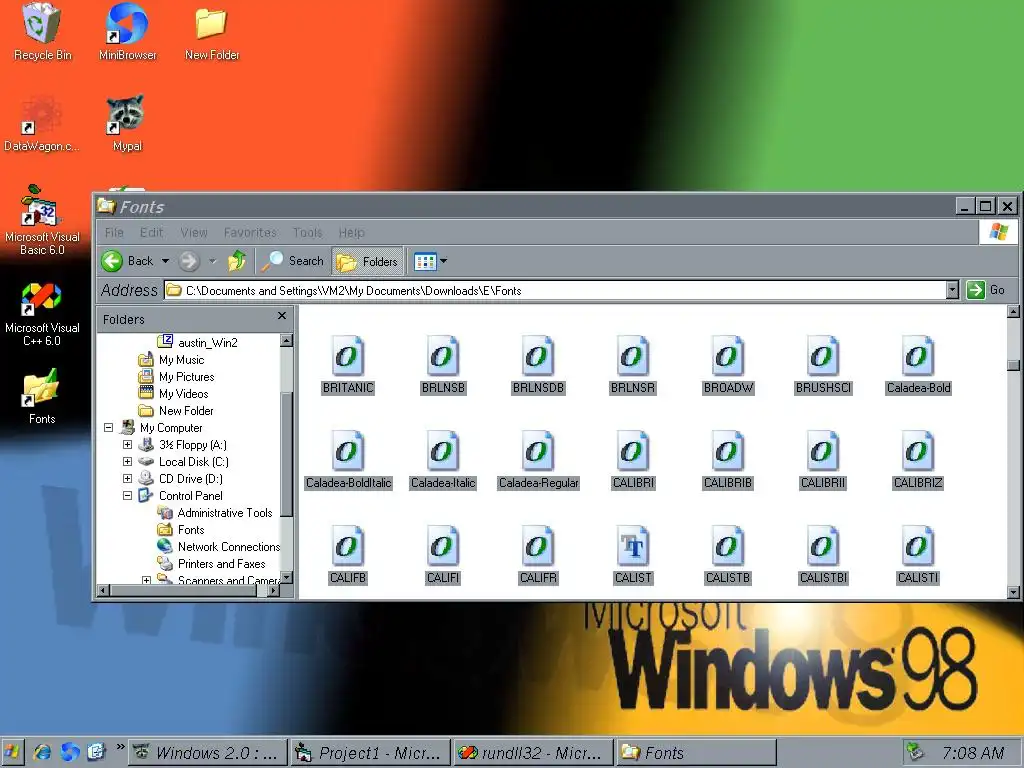
Task: Click the file list scroll down arrow
Action: point(1013,593)
